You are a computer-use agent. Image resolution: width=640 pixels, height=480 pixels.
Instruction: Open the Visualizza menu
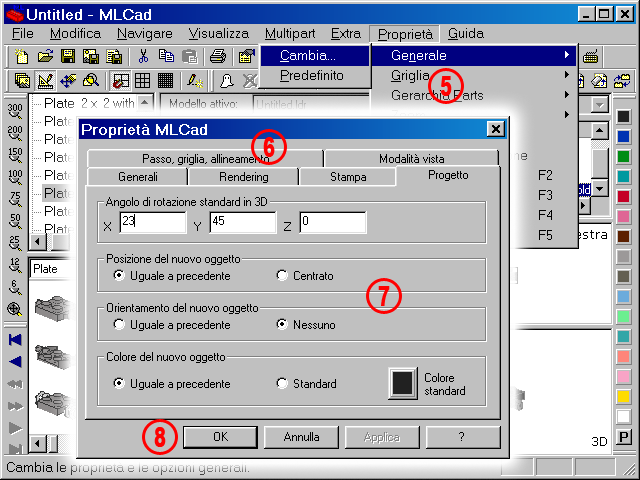(219, 33)
